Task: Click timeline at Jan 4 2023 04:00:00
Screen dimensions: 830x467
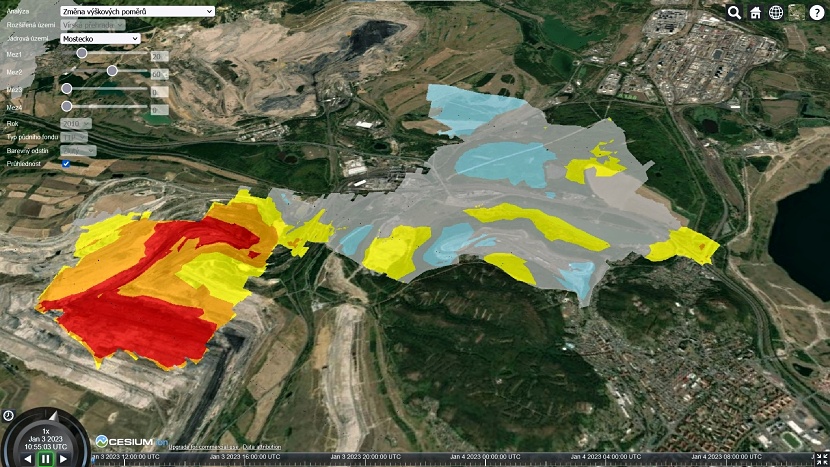Action: pos(606,459)
